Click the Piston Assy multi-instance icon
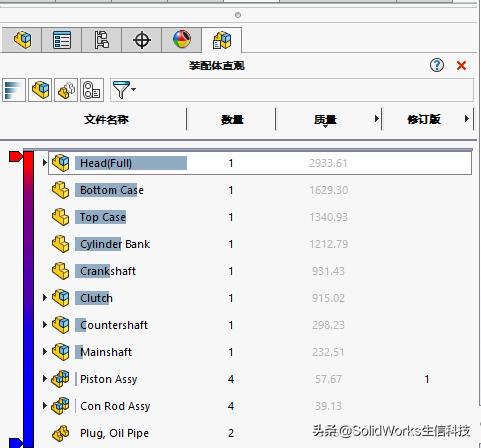The width and height of the screenshot is (481, 448). pyautogui.click(x=61, y=379)
